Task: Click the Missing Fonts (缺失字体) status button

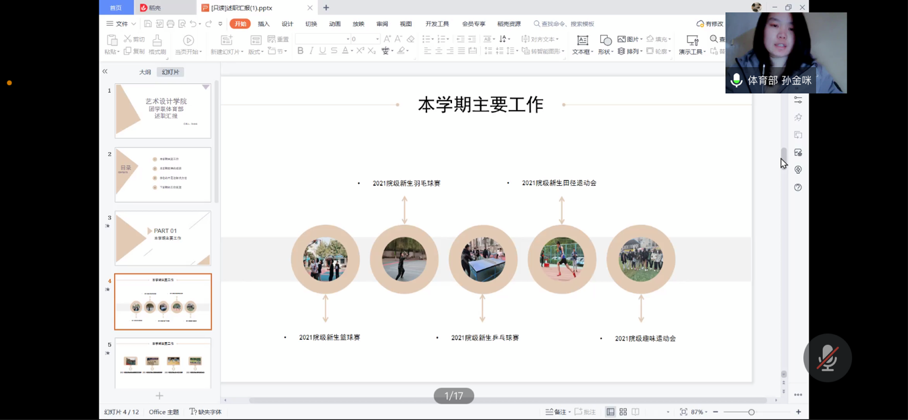Action: pyautogui.click(x=206, y=412)
